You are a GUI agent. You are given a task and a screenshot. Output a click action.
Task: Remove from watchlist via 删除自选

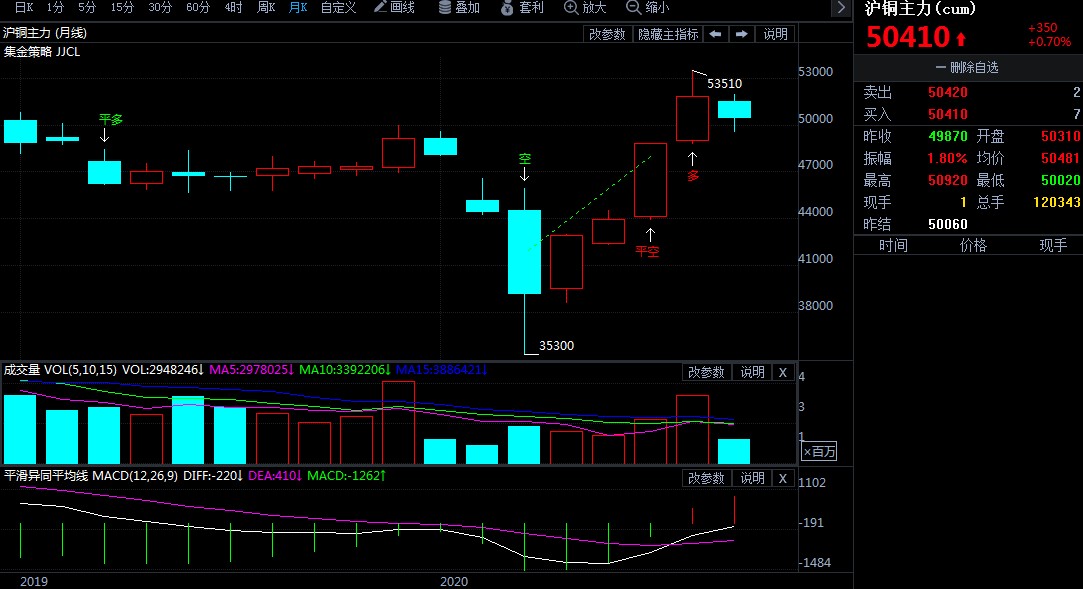(967, 68)
